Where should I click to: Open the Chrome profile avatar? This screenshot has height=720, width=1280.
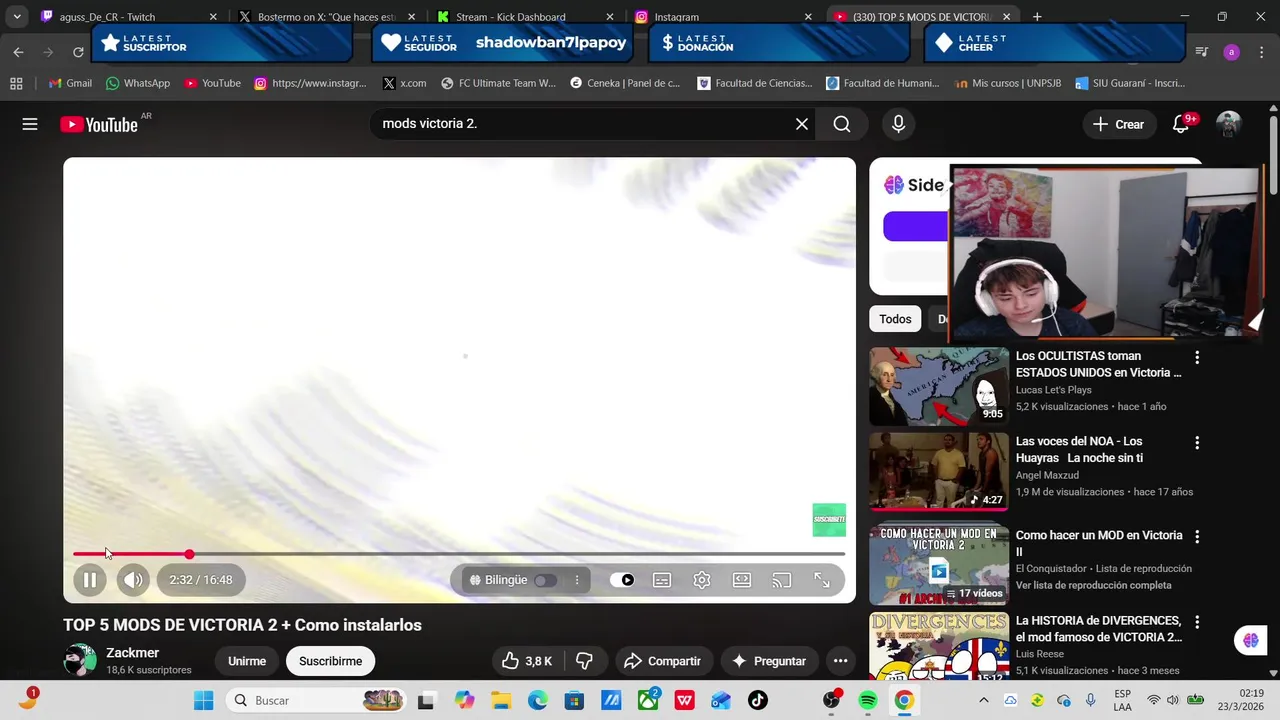click(x=1231, y=52)
